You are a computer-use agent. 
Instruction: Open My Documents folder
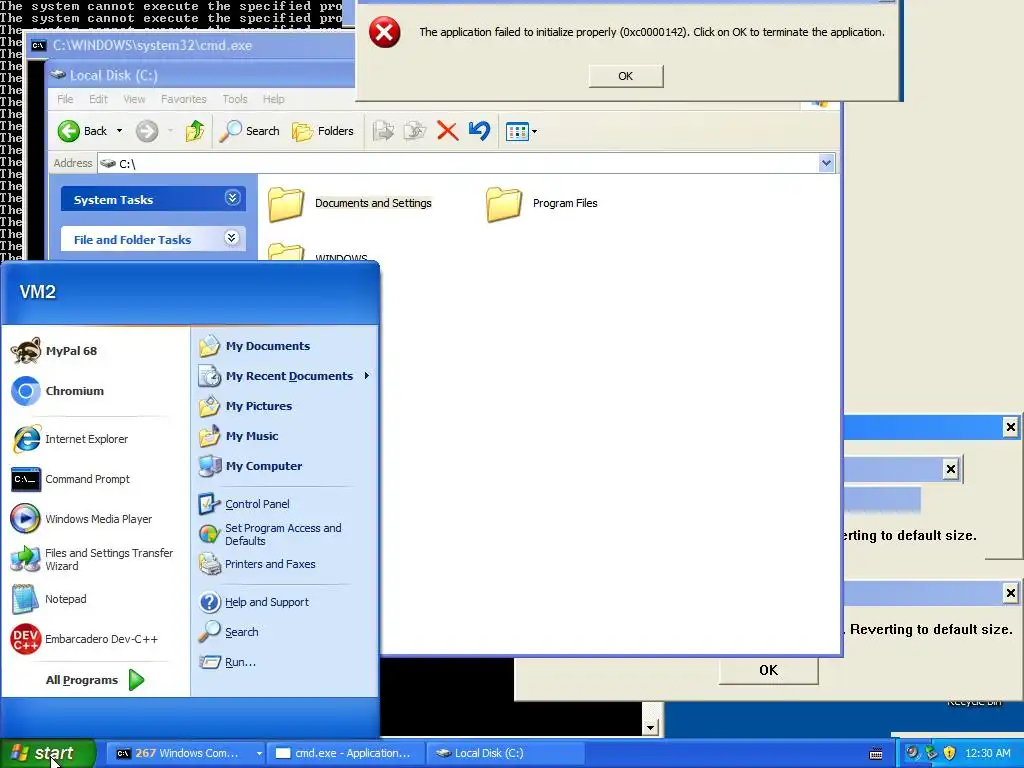tap(255, 346)
